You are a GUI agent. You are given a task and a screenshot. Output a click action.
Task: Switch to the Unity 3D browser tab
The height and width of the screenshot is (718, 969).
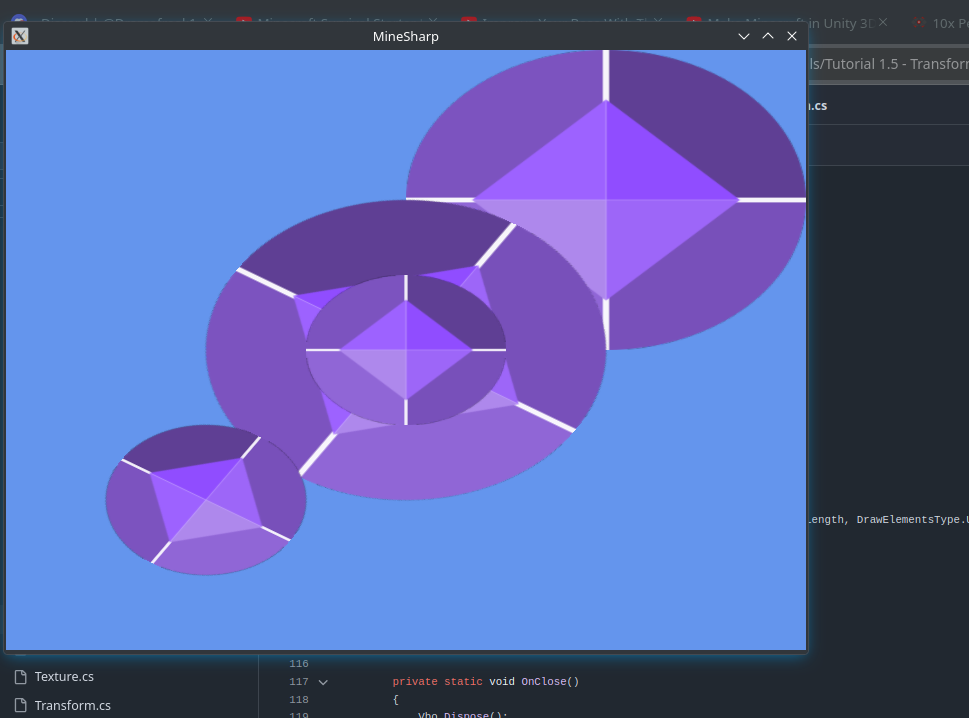pos(840,23)
